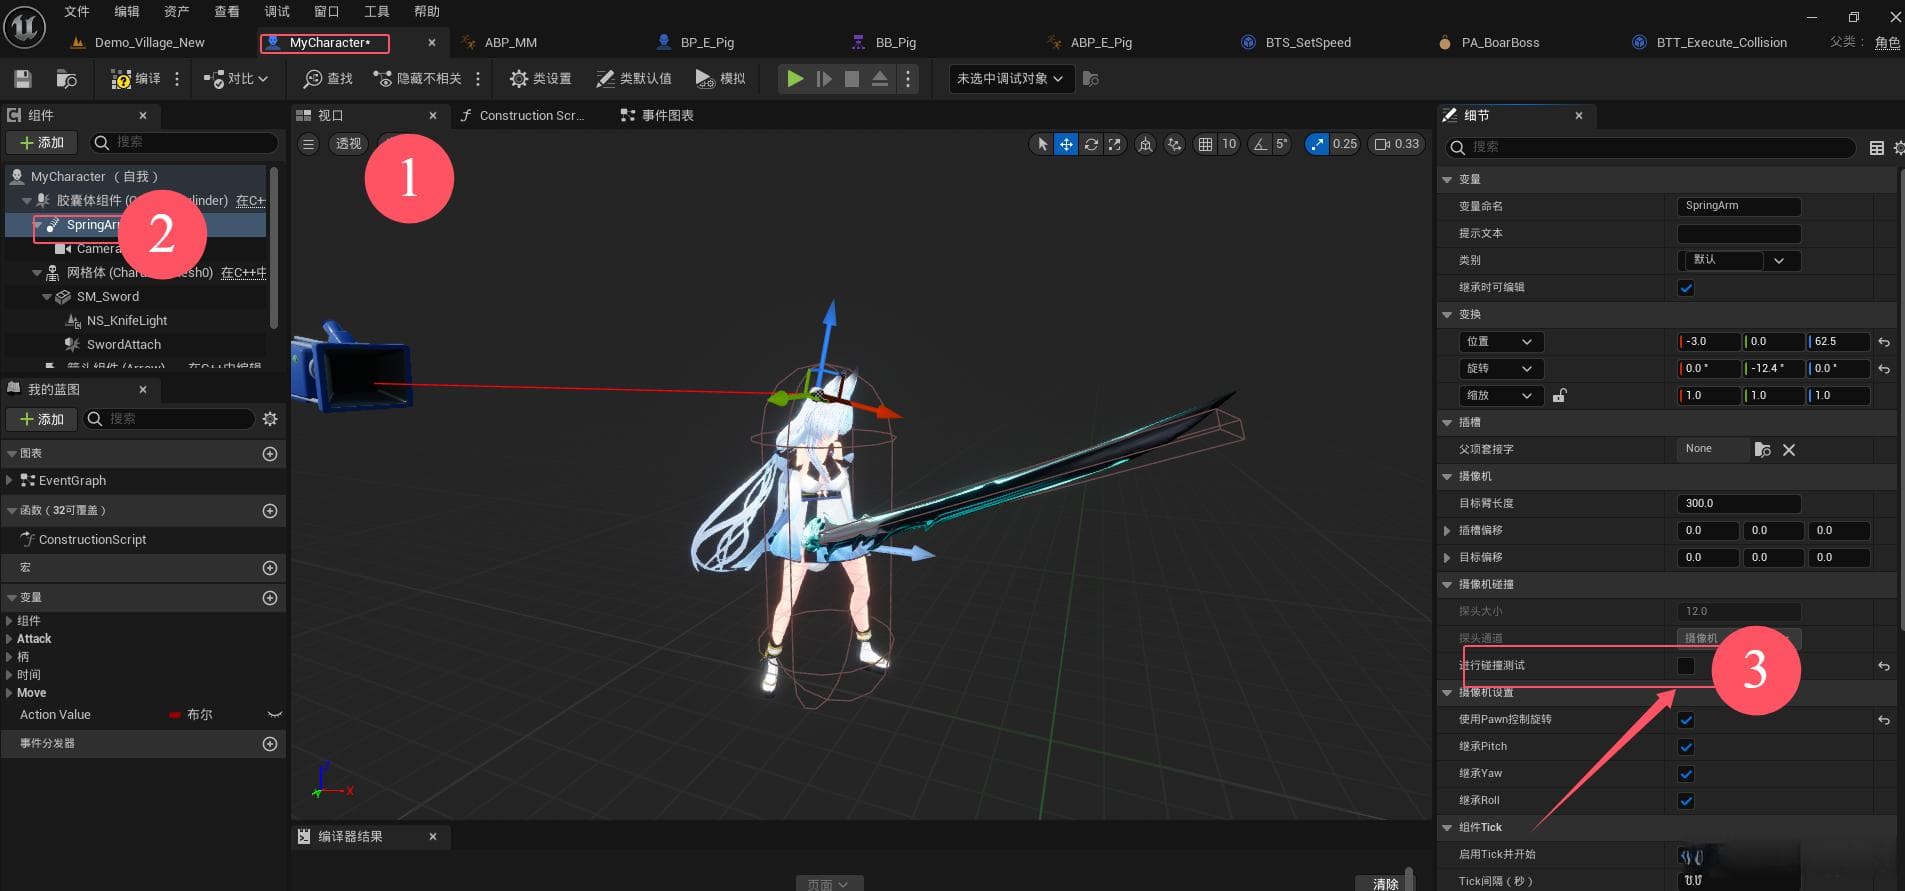Add a new function with plus icon
This screenshot has width=1905, height=891.
pyautogui.click(x=270, y=511)
